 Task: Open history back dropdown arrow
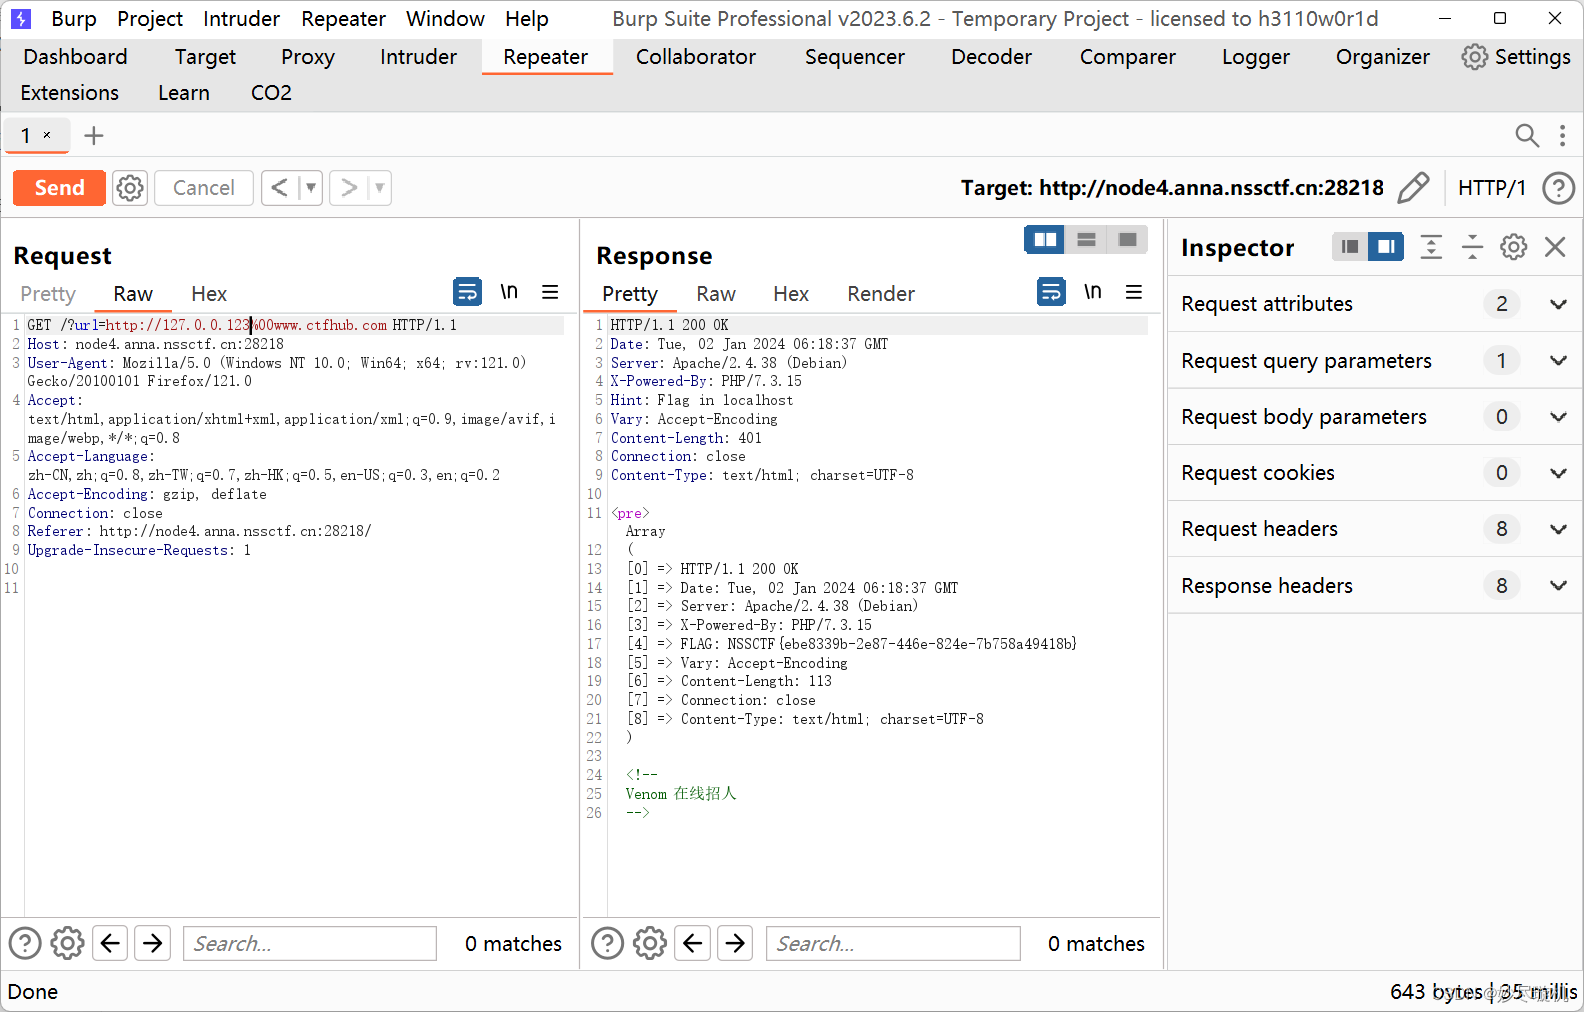pos(311,188)
